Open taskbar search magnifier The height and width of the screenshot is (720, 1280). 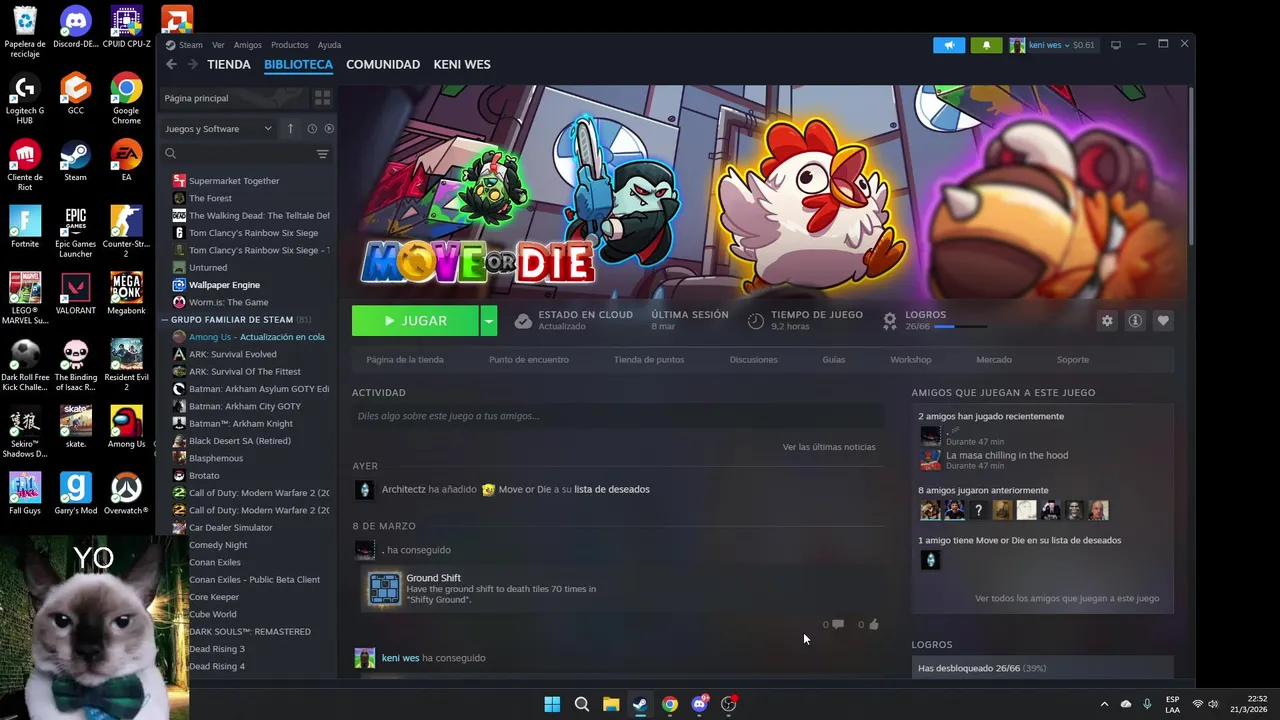coord(582,704)
